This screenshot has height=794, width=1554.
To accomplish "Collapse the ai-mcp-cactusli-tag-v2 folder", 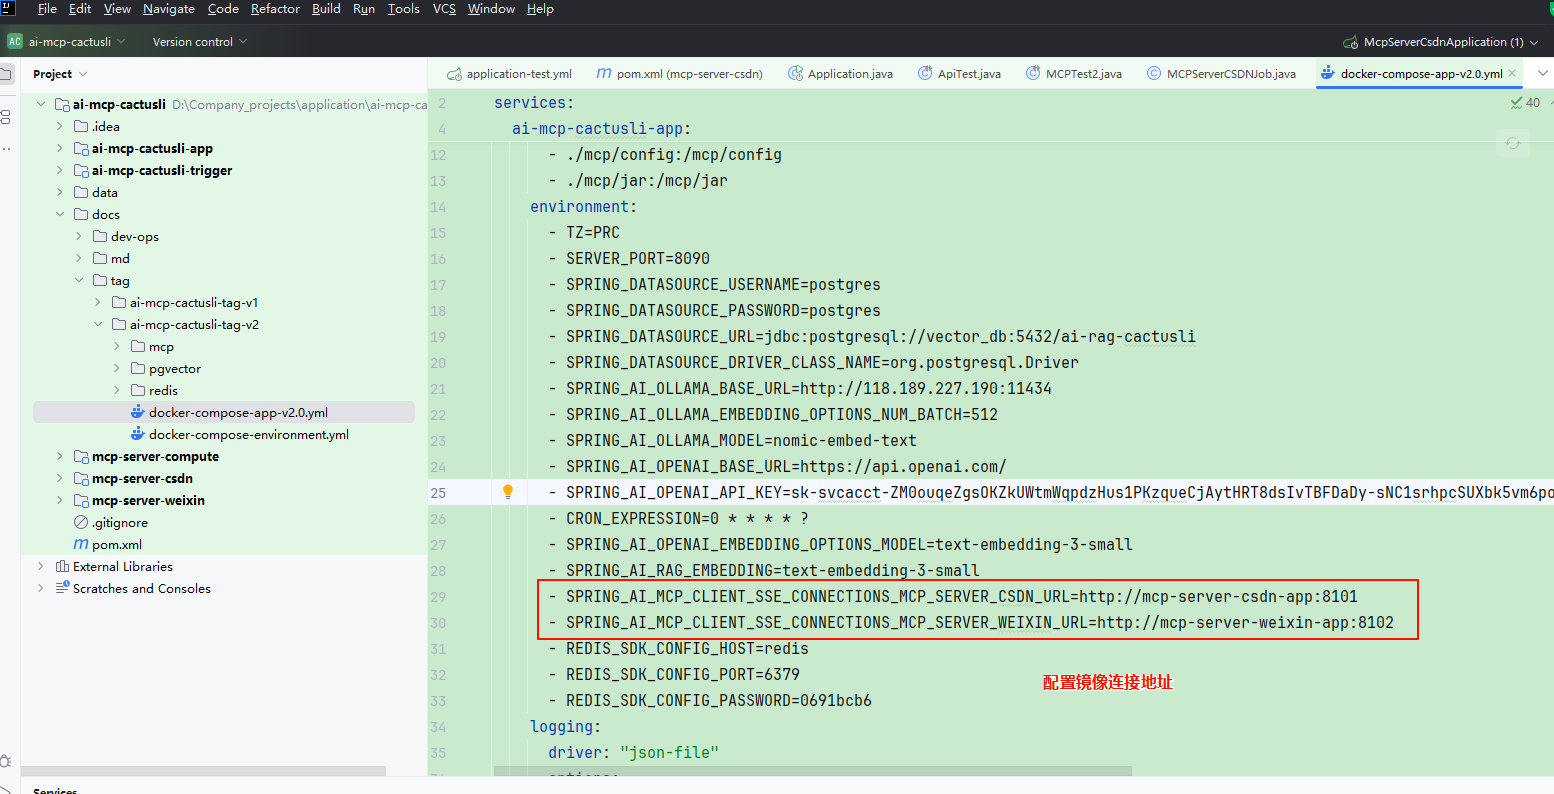I will (98, 324).
